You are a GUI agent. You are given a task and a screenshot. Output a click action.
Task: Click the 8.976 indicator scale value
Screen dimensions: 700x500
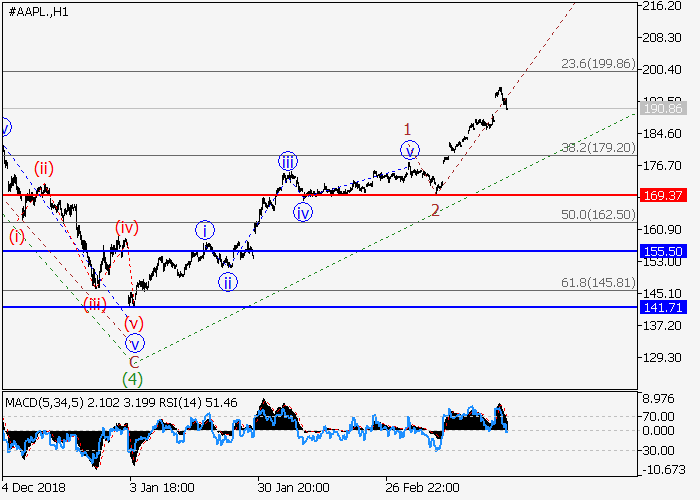coord(658,399)
